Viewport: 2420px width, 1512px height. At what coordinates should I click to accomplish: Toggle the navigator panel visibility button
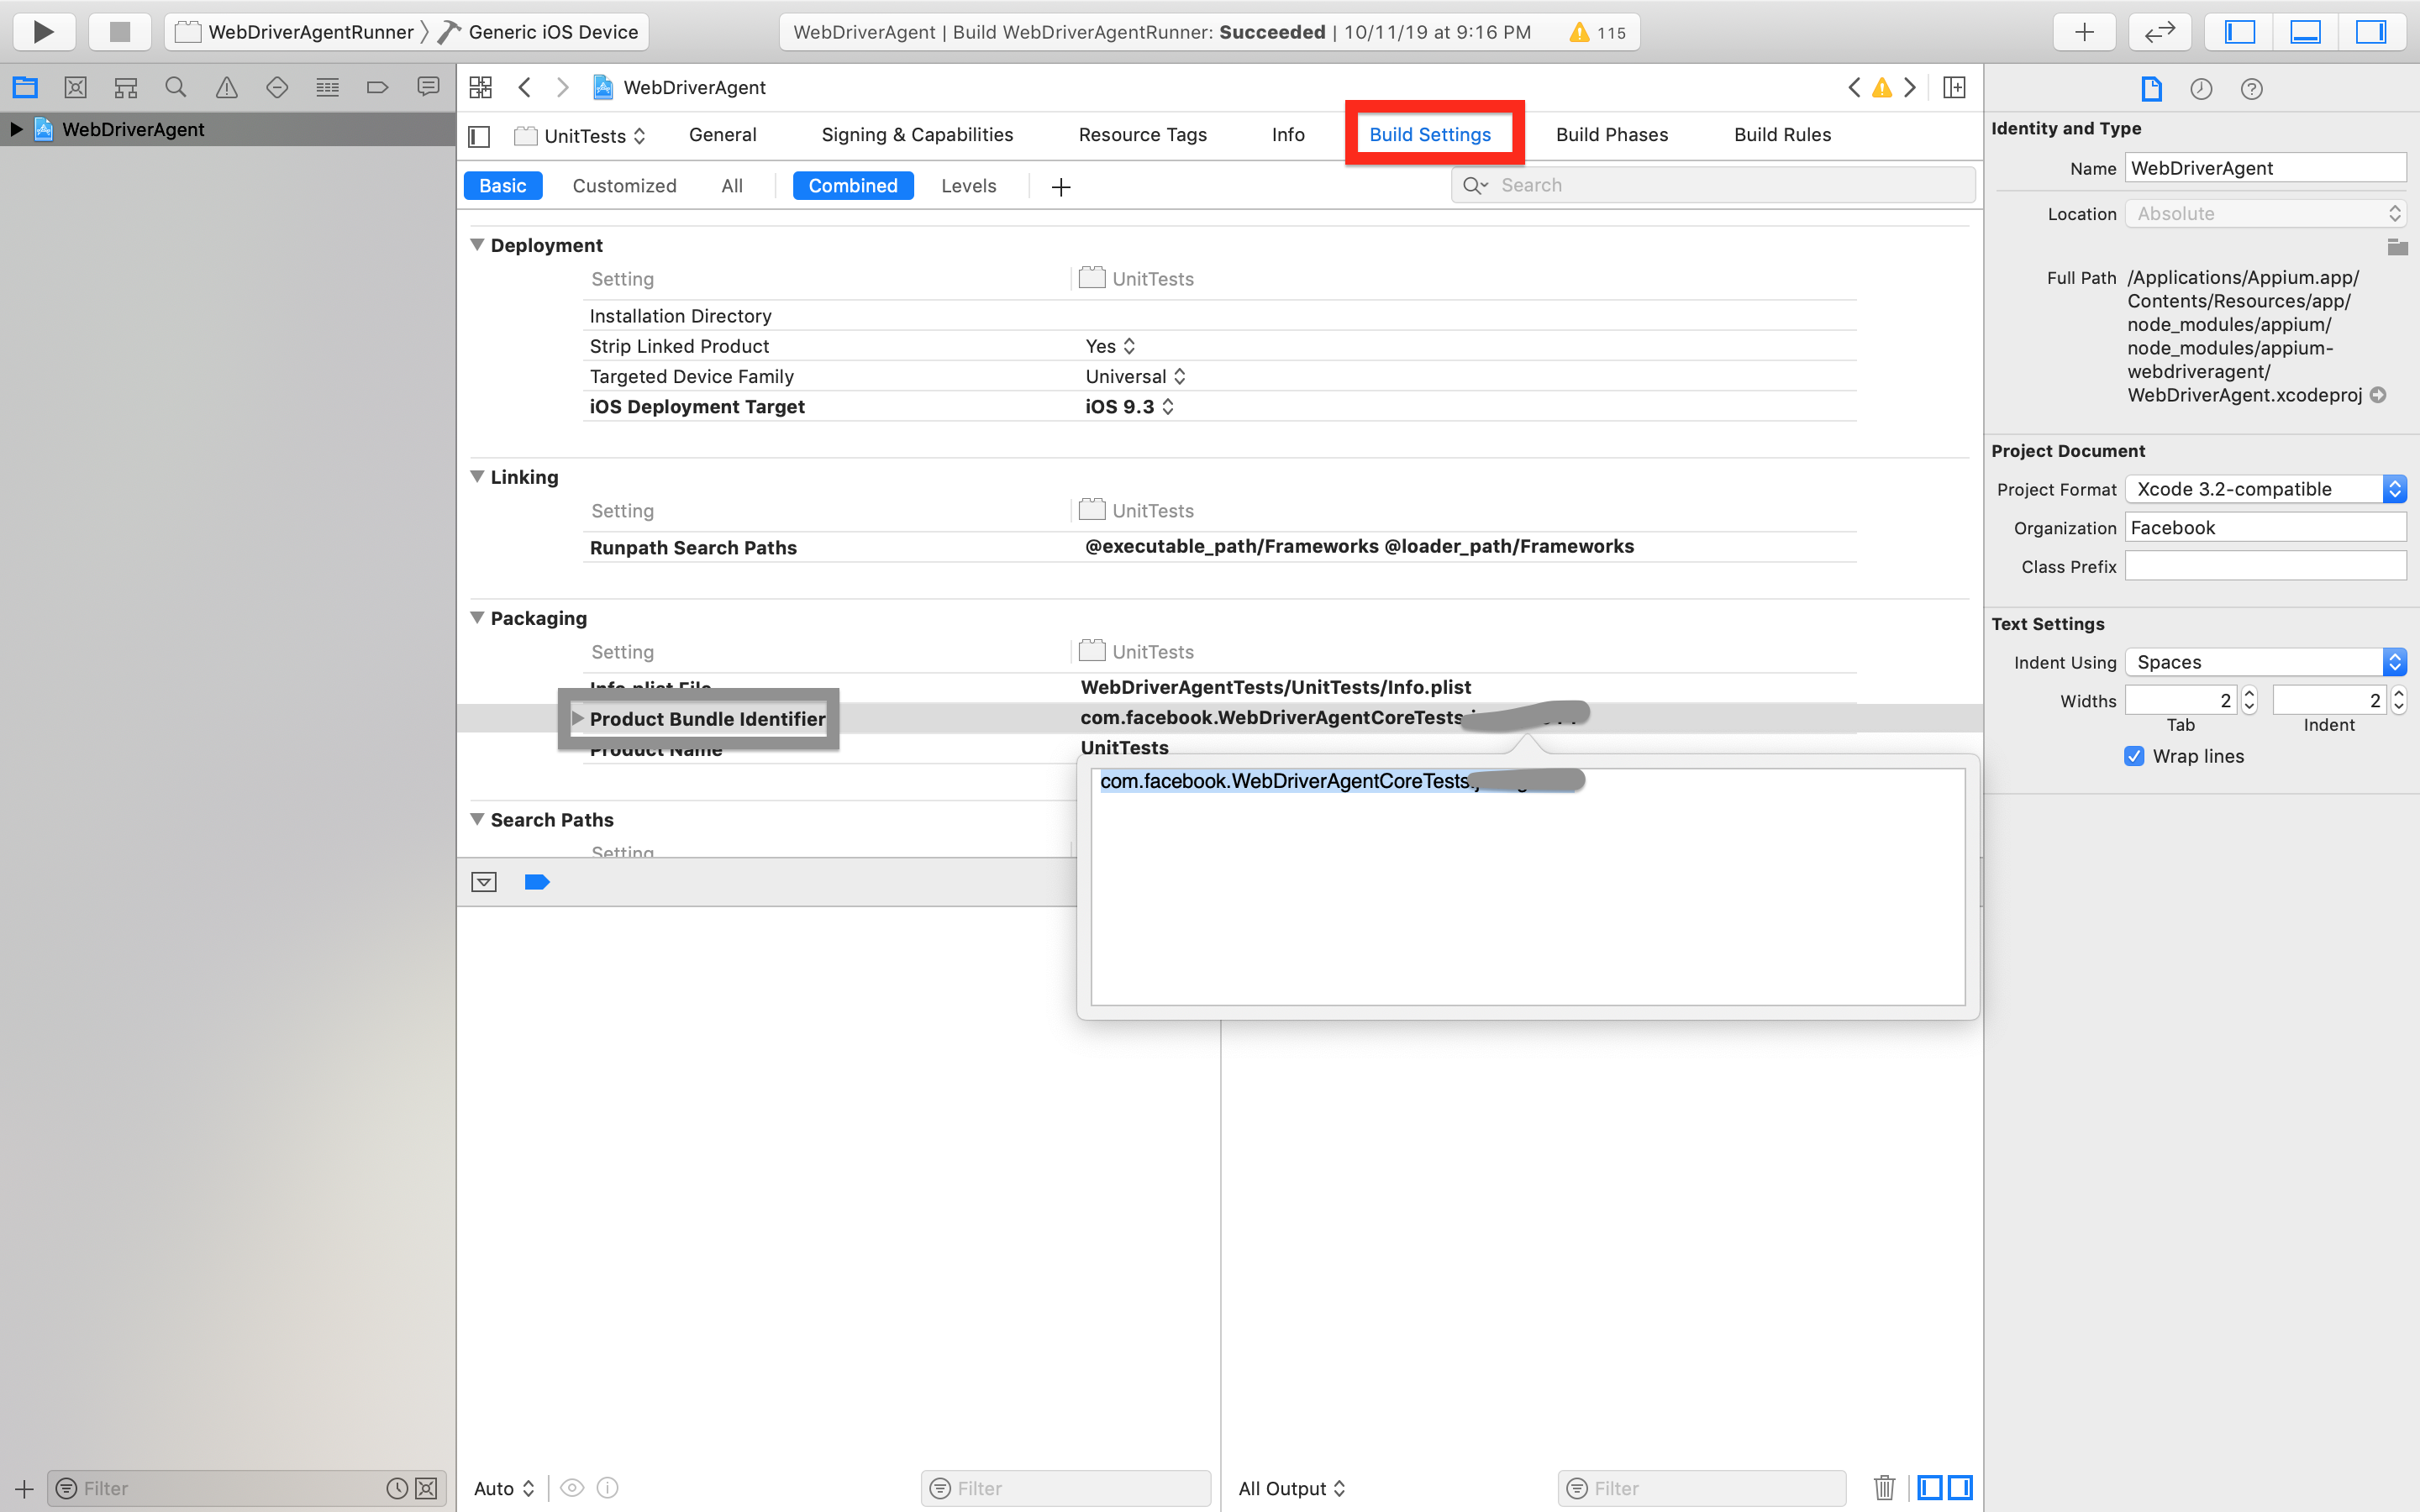point(2239,31)
